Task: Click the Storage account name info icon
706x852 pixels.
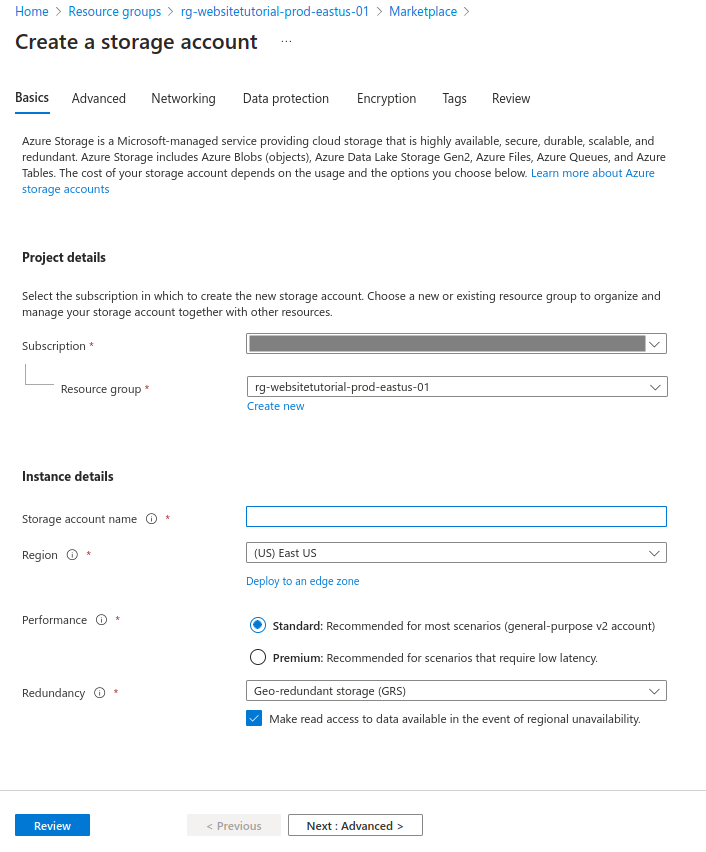Action: pyautogui.click(x=151, y=519)
